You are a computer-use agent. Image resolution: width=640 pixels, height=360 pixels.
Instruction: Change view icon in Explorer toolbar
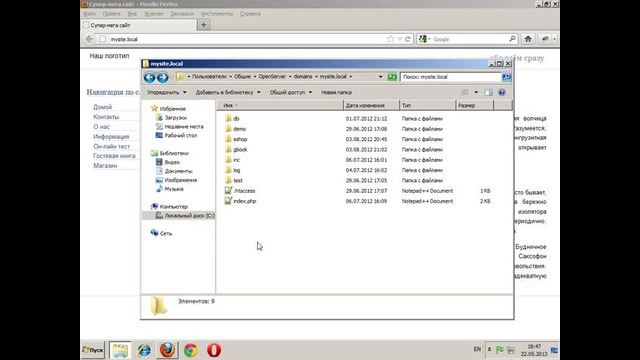click(465, 92)
